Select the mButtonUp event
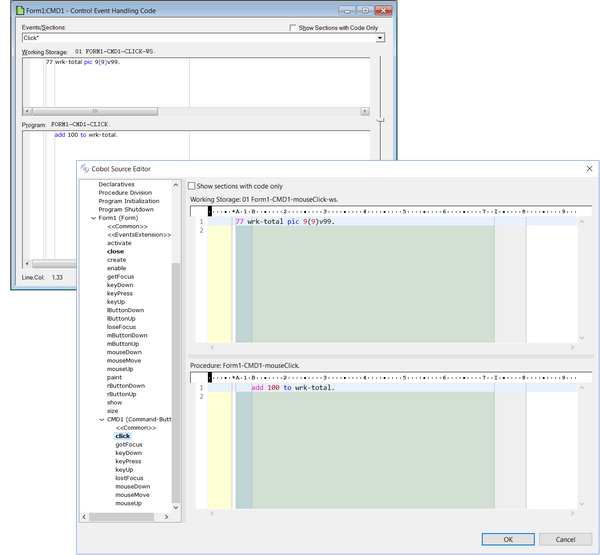Viewport: 600px width, 555px height. click(x=123, y=344)
